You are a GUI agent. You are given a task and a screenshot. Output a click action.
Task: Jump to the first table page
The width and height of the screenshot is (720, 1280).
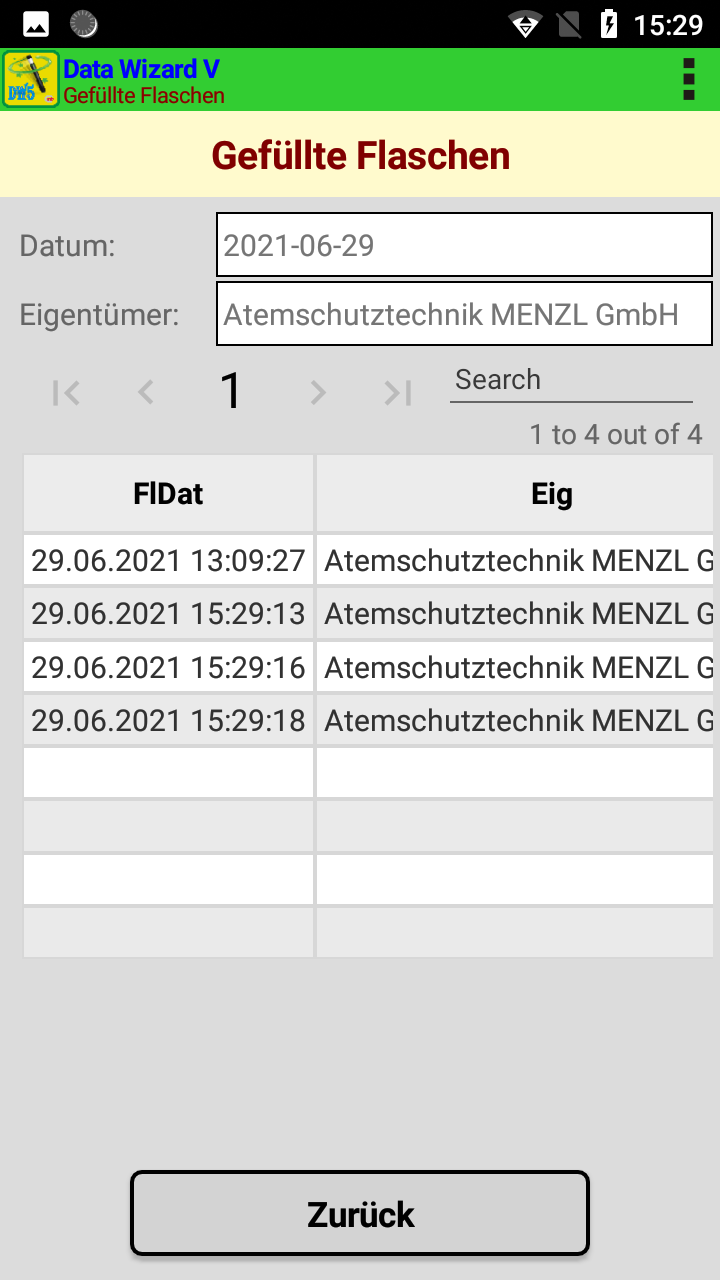pos(66,393)
